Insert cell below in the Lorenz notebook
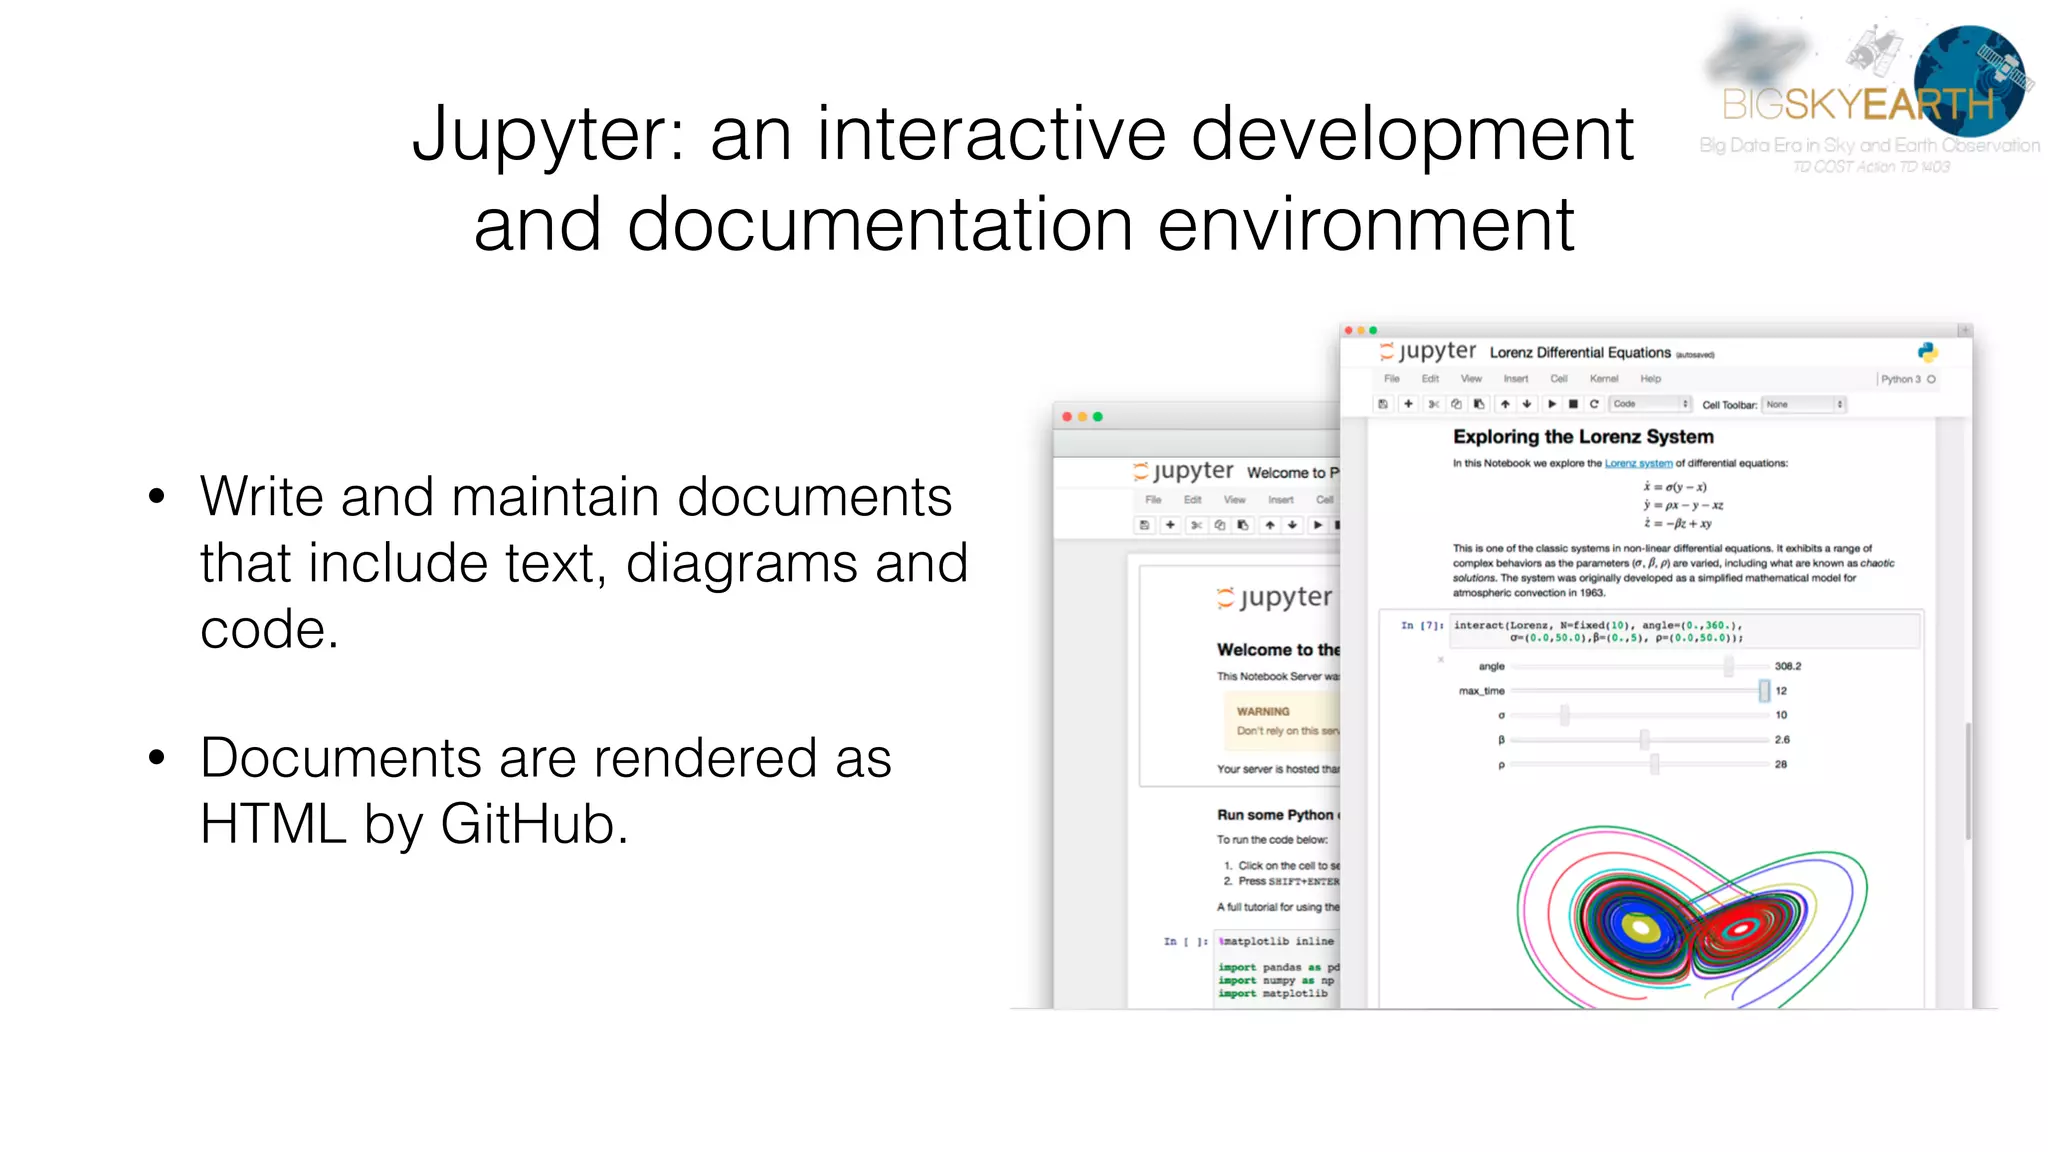The height and width of the screenshot is (1152, 2048). pyautogui.click(x=1408, y=404)
